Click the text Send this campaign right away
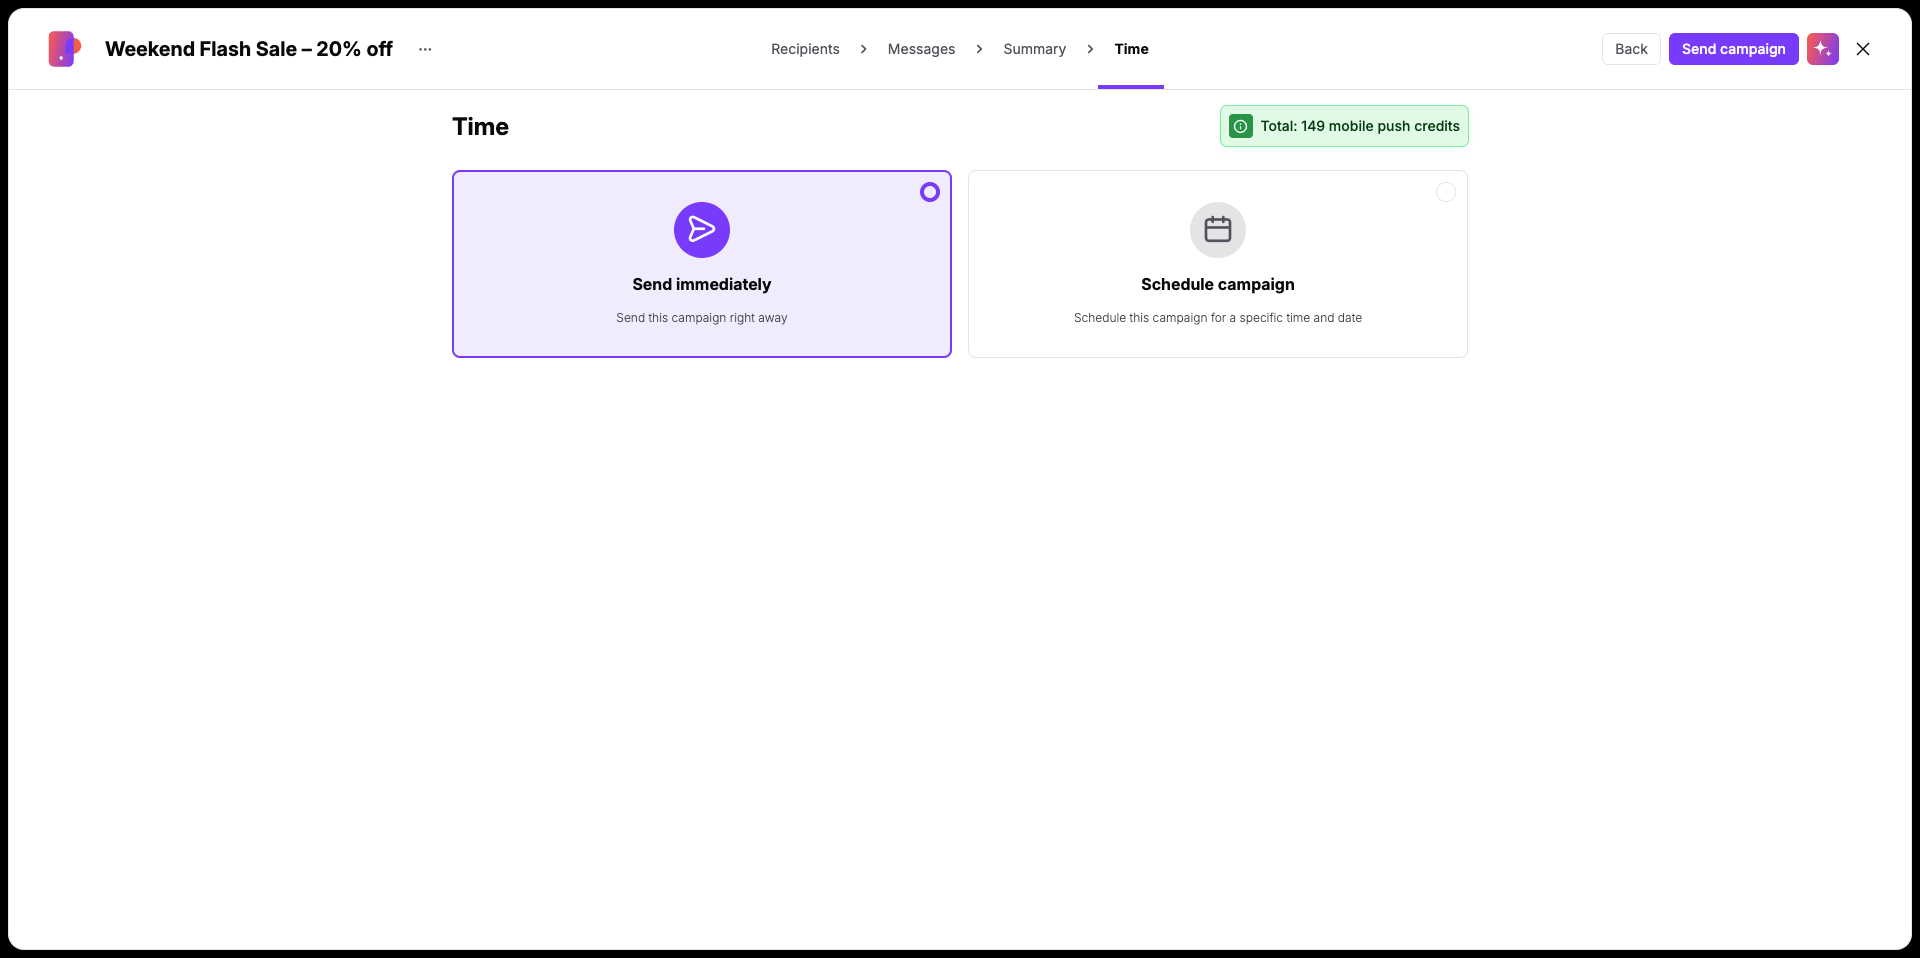Image resolution: width=1920 pixels, height=958 pixels. [x=702, y=318]
